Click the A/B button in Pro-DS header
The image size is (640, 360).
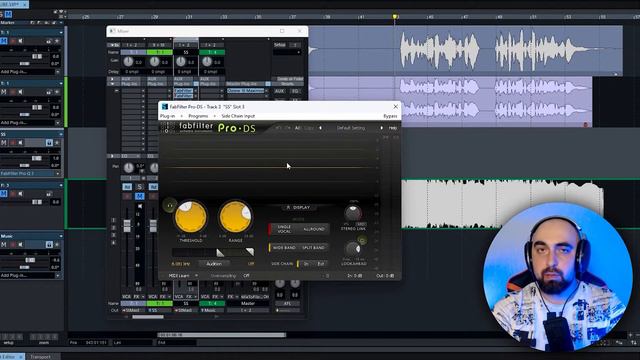298,128
